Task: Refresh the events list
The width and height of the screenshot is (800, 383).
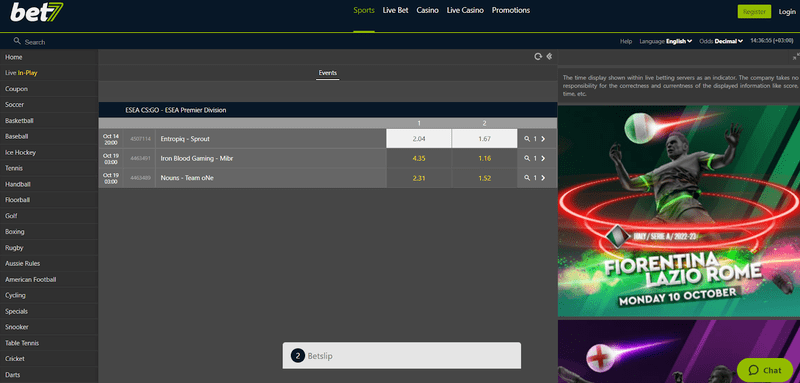Action: click(538, 57)
